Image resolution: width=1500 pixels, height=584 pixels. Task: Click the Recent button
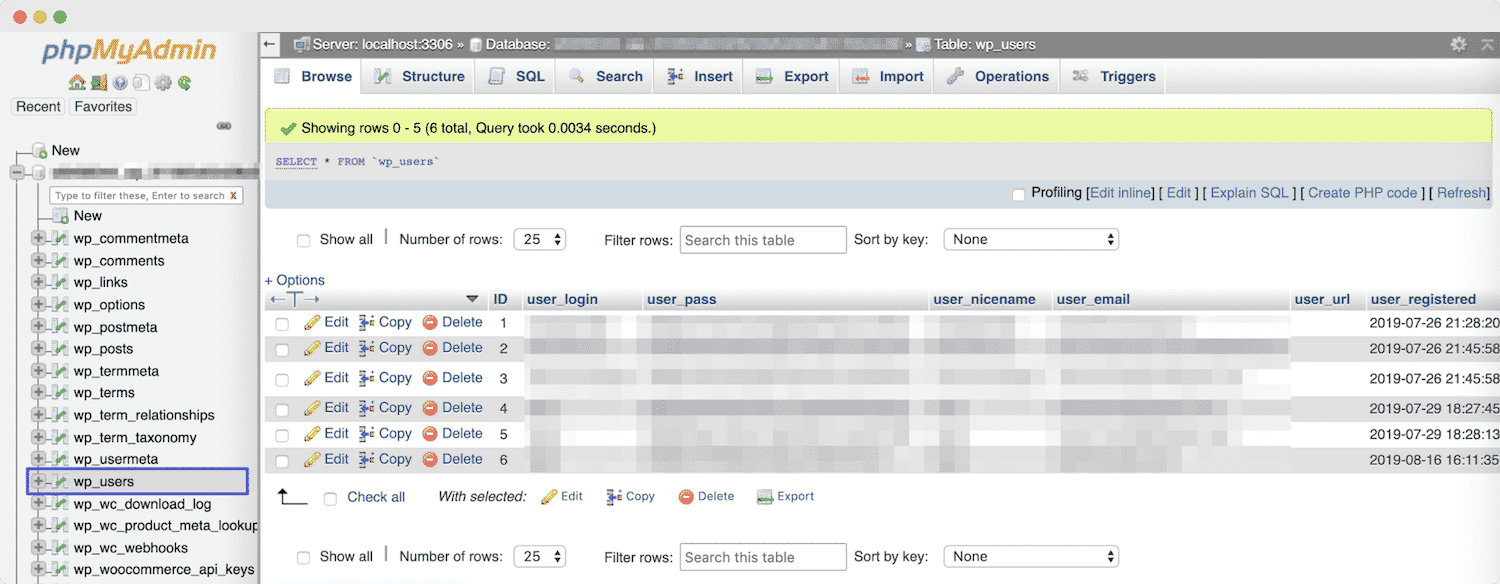coord(38,107)
